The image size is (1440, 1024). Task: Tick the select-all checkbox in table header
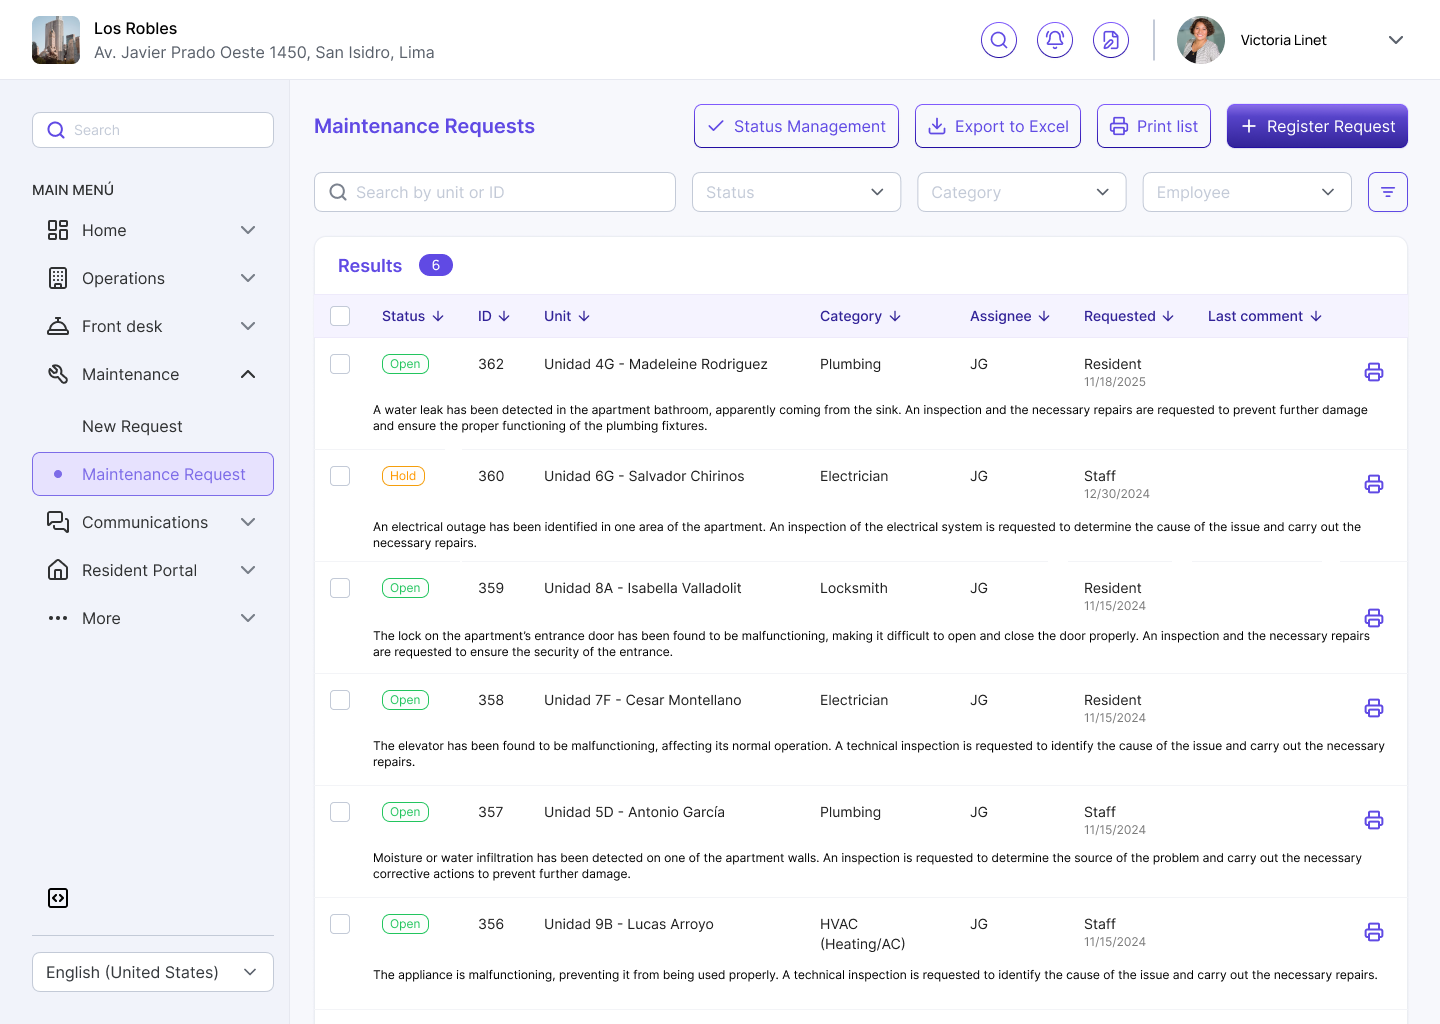click(340, 316)
